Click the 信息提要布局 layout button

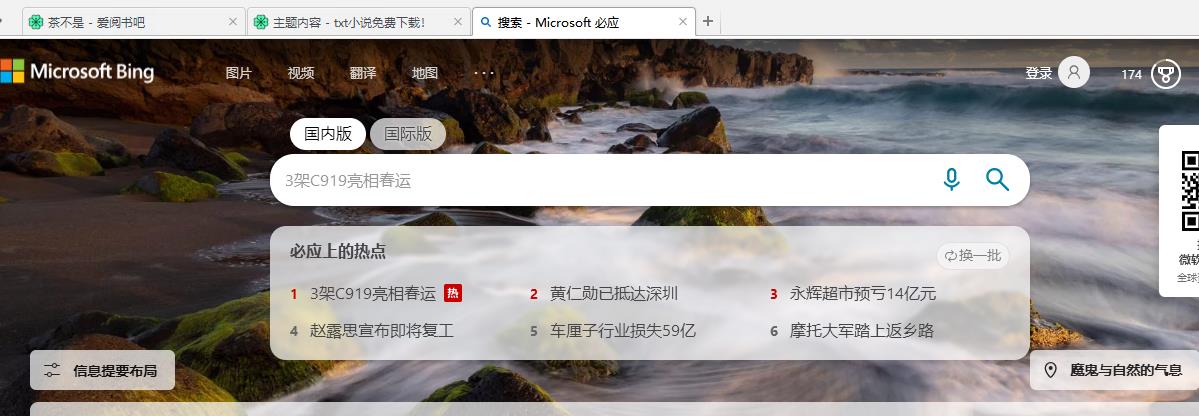(102, 370)
